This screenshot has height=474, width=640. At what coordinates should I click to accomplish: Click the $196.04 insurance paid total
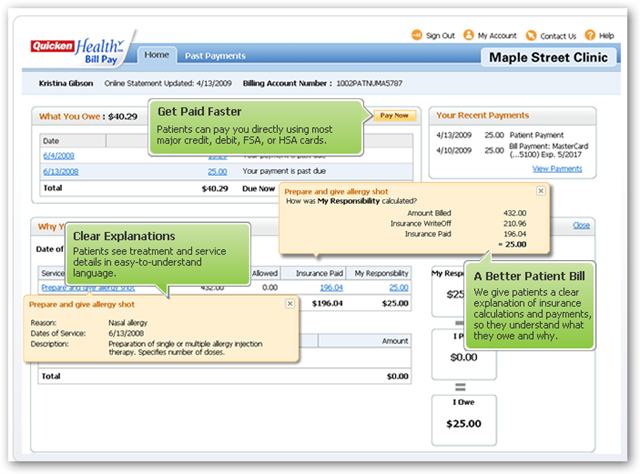[327, 303]
